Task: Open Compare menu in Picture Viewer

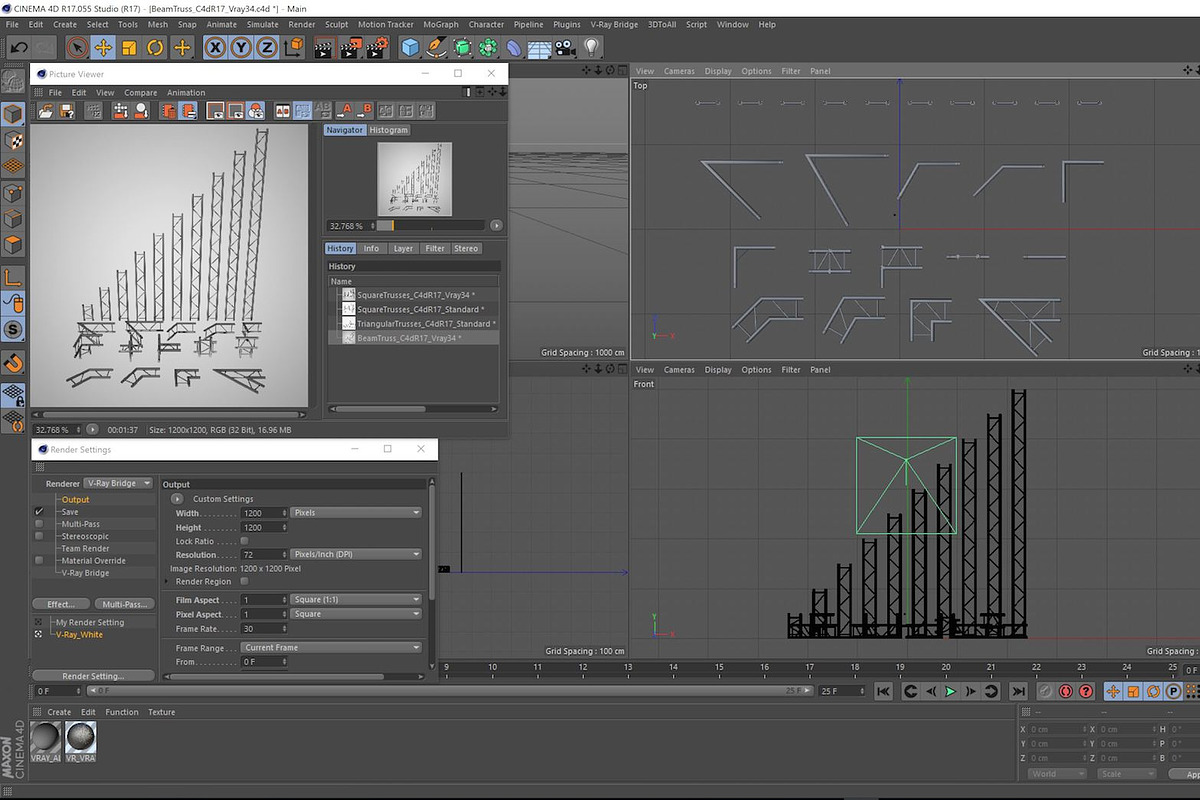Action: pos(141,93)
